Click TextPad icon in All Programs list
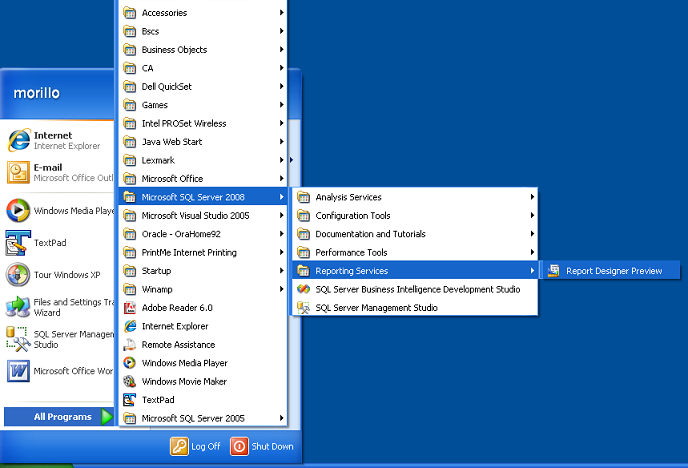 pyautogui.click(x=129, y=400)
